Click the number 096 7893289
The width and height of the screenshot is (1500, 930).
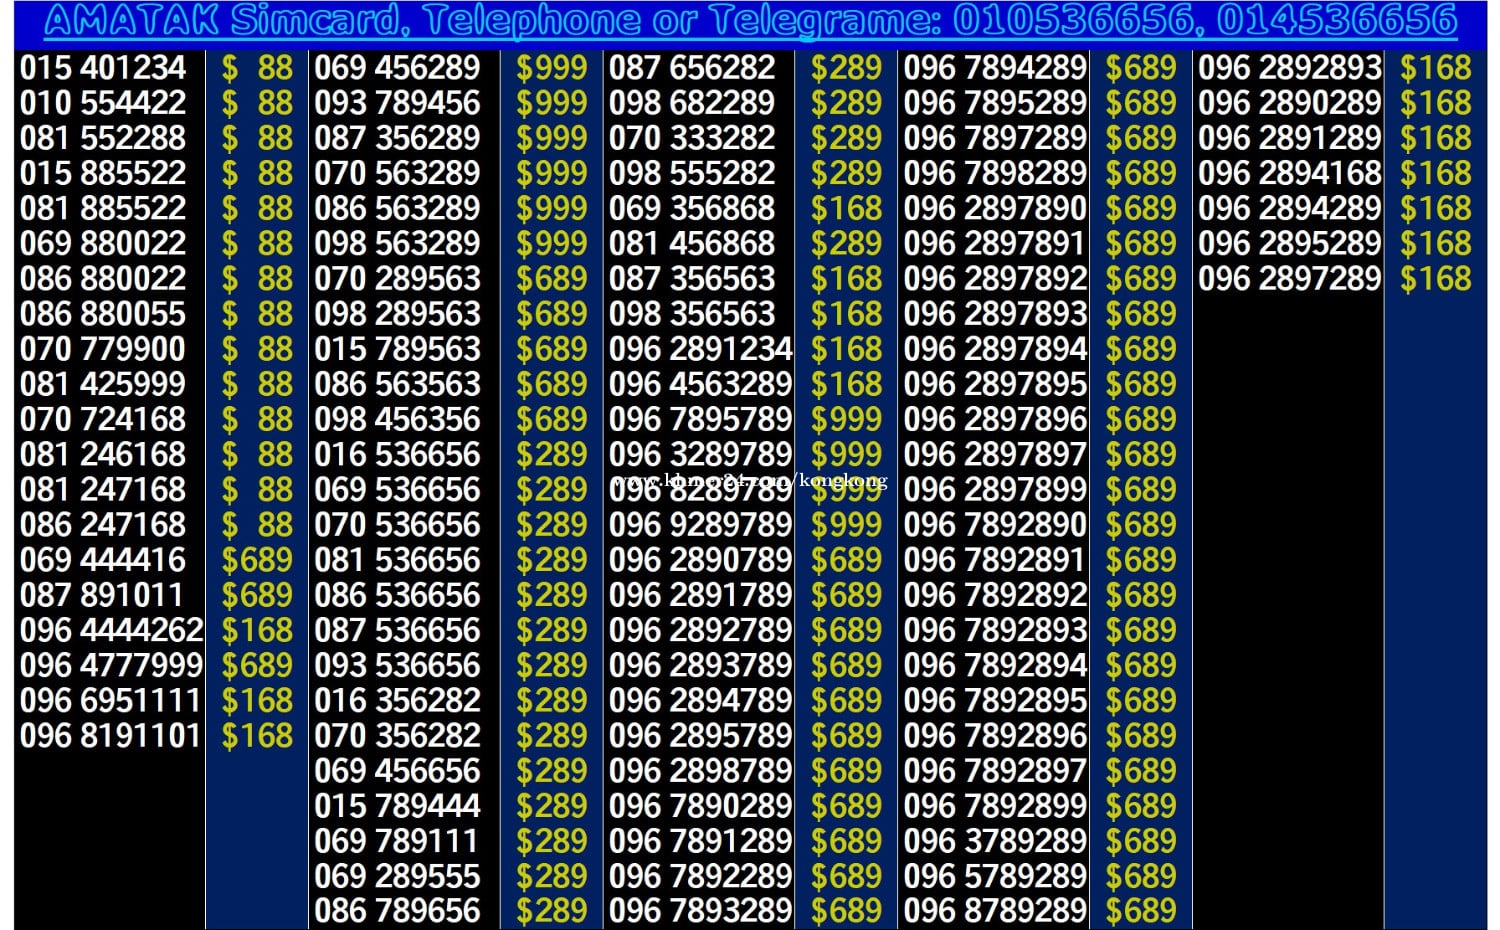coord(700,911)
